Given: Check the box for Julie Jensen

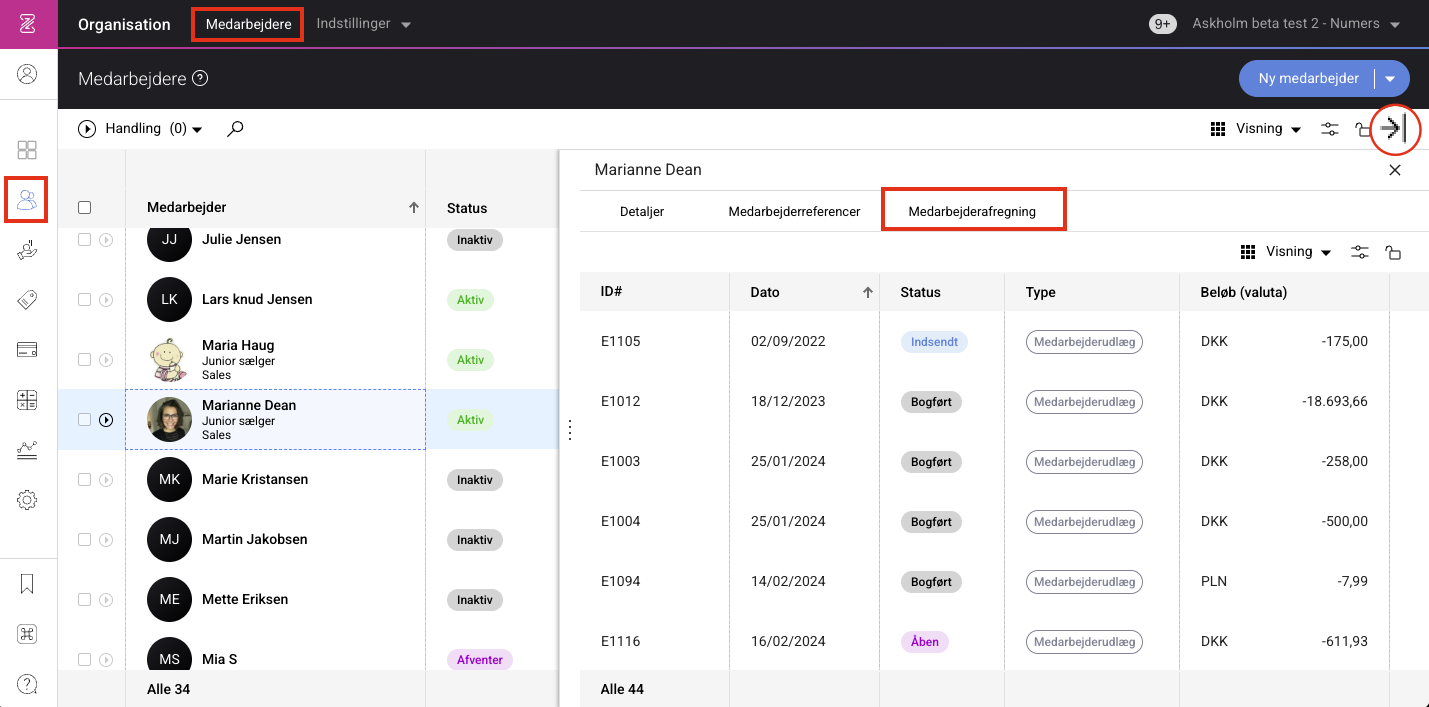Looking at the screenshot, I should [85, 240].
